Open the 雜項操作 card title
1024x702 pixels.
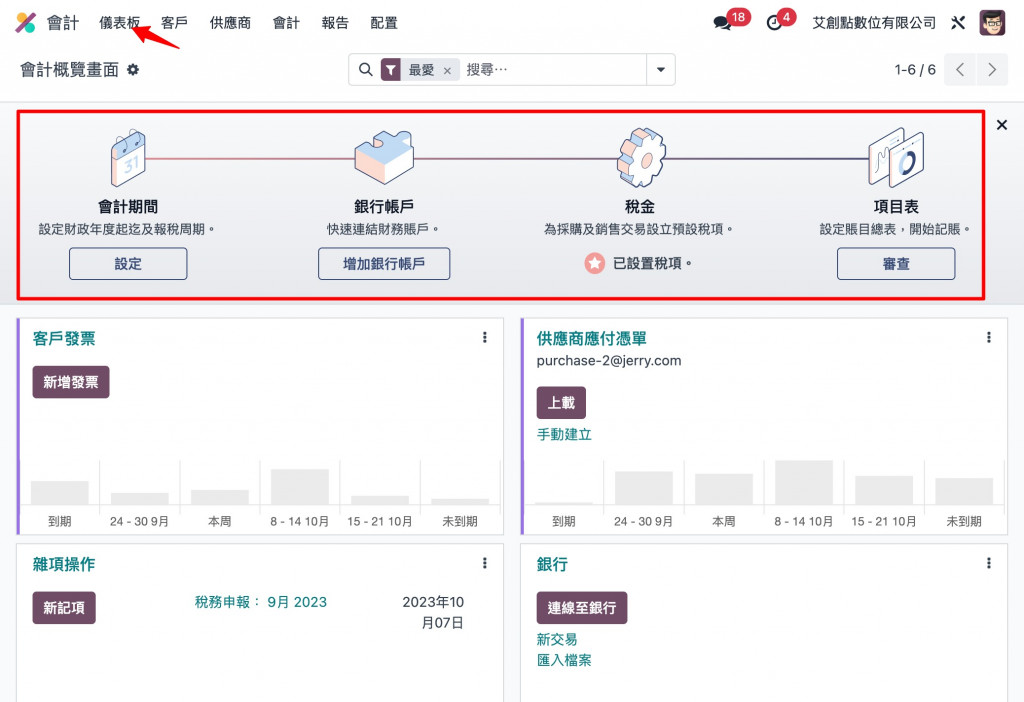tap(64, 564)
